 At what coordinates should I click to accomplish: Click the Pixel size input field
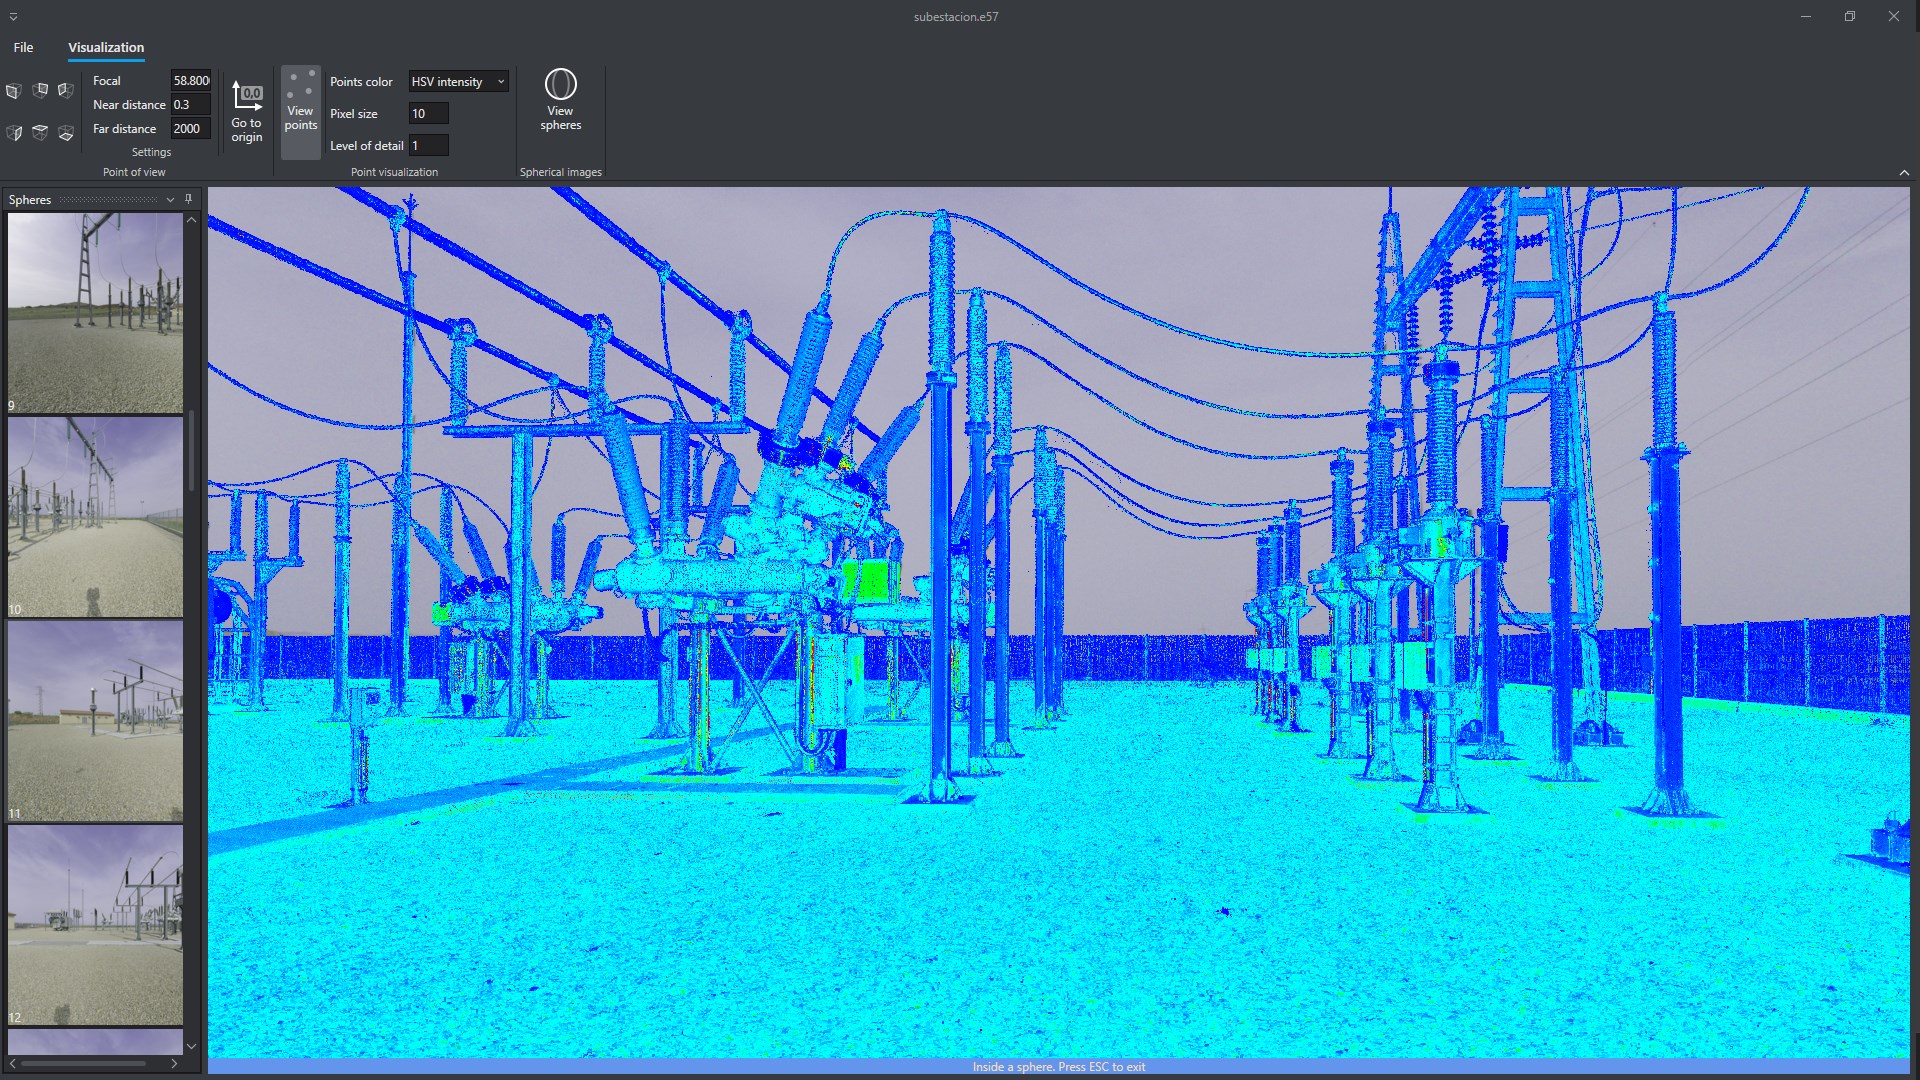(428, 114)
